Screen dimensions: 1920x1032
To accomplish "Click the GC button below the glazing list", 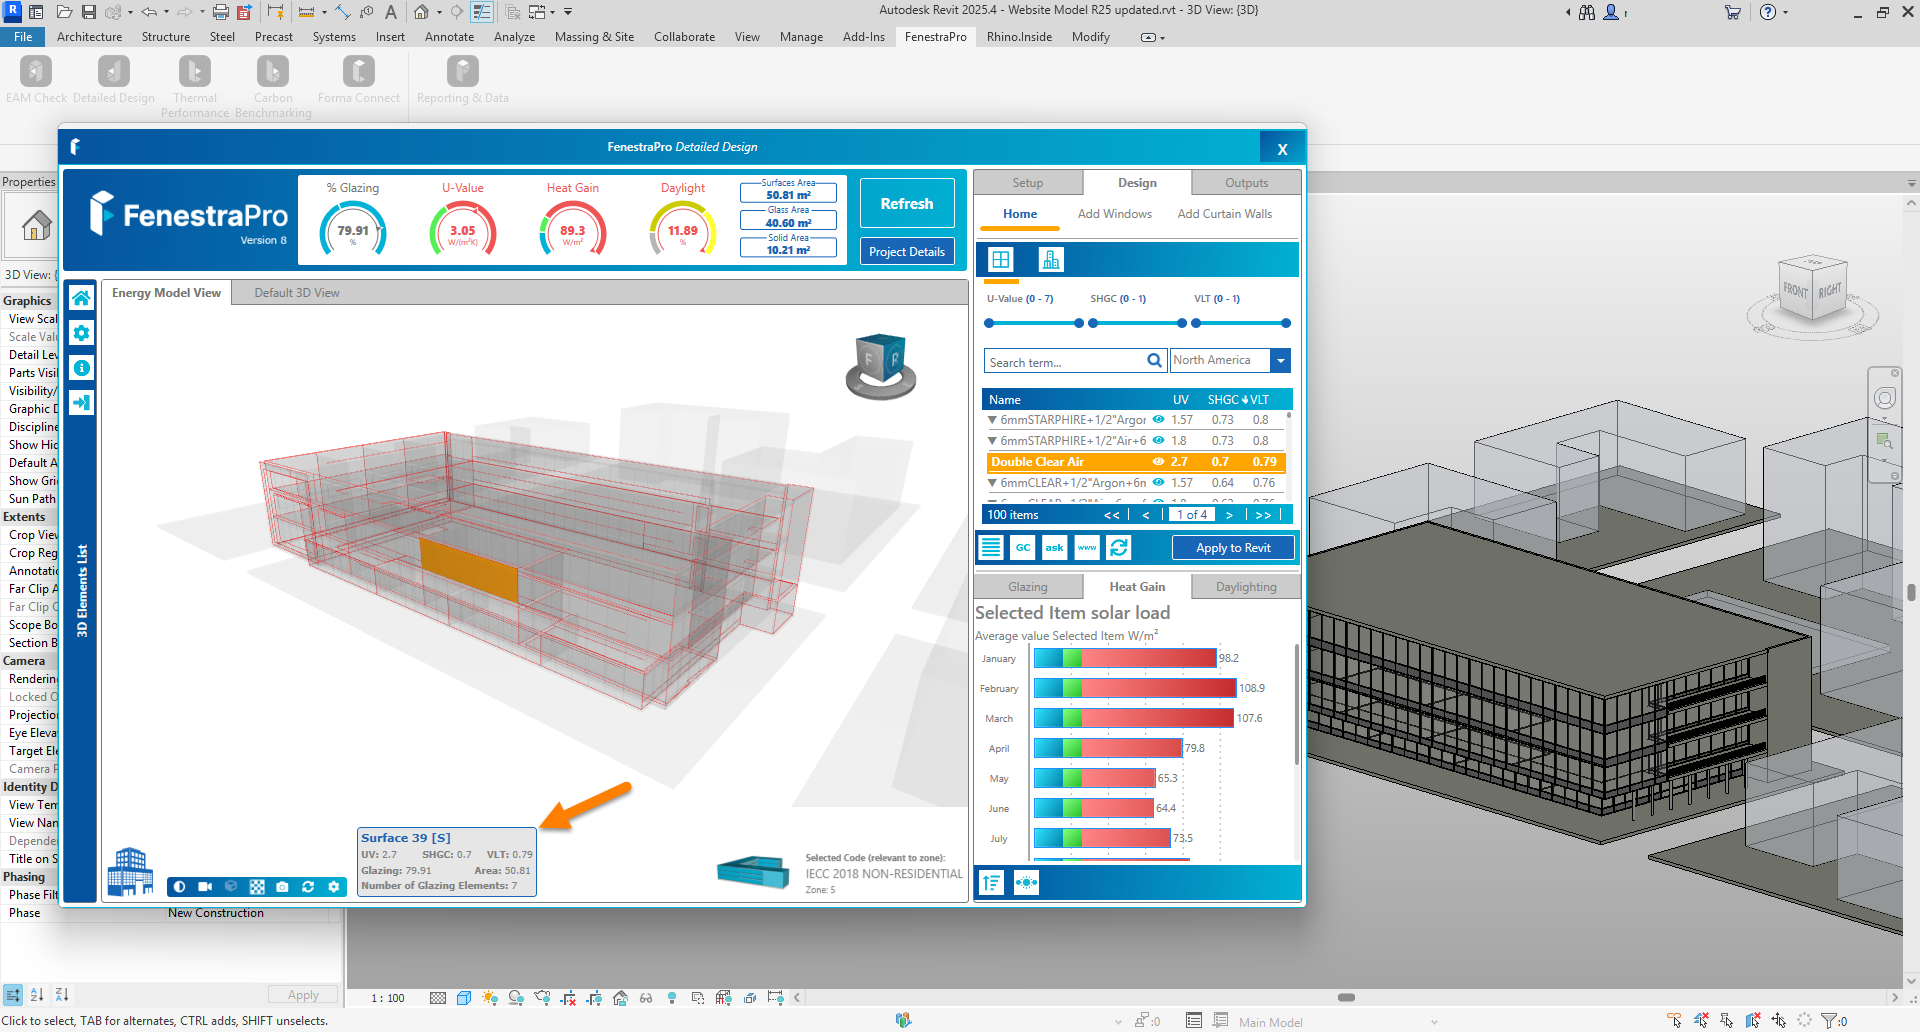I will [x=1023, y=548].
